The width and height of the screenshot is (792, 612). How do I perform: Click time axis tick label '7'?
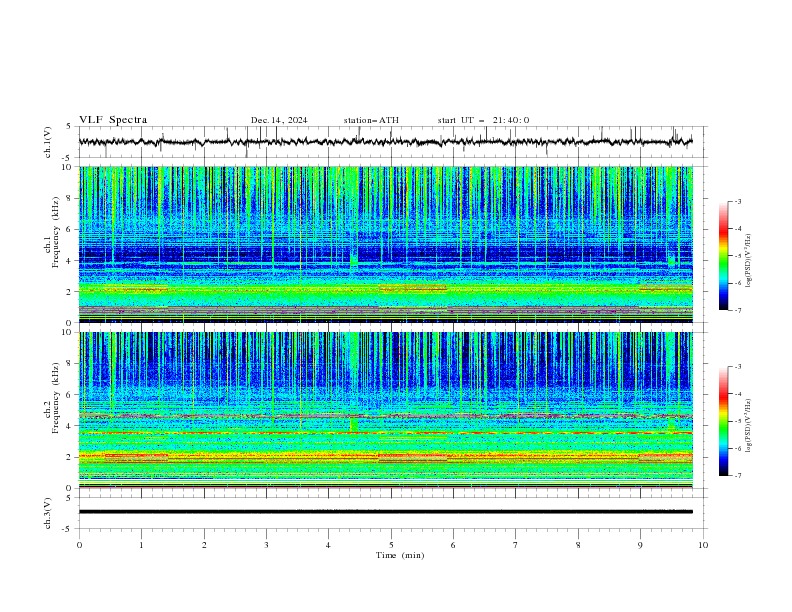click(516, 545)
